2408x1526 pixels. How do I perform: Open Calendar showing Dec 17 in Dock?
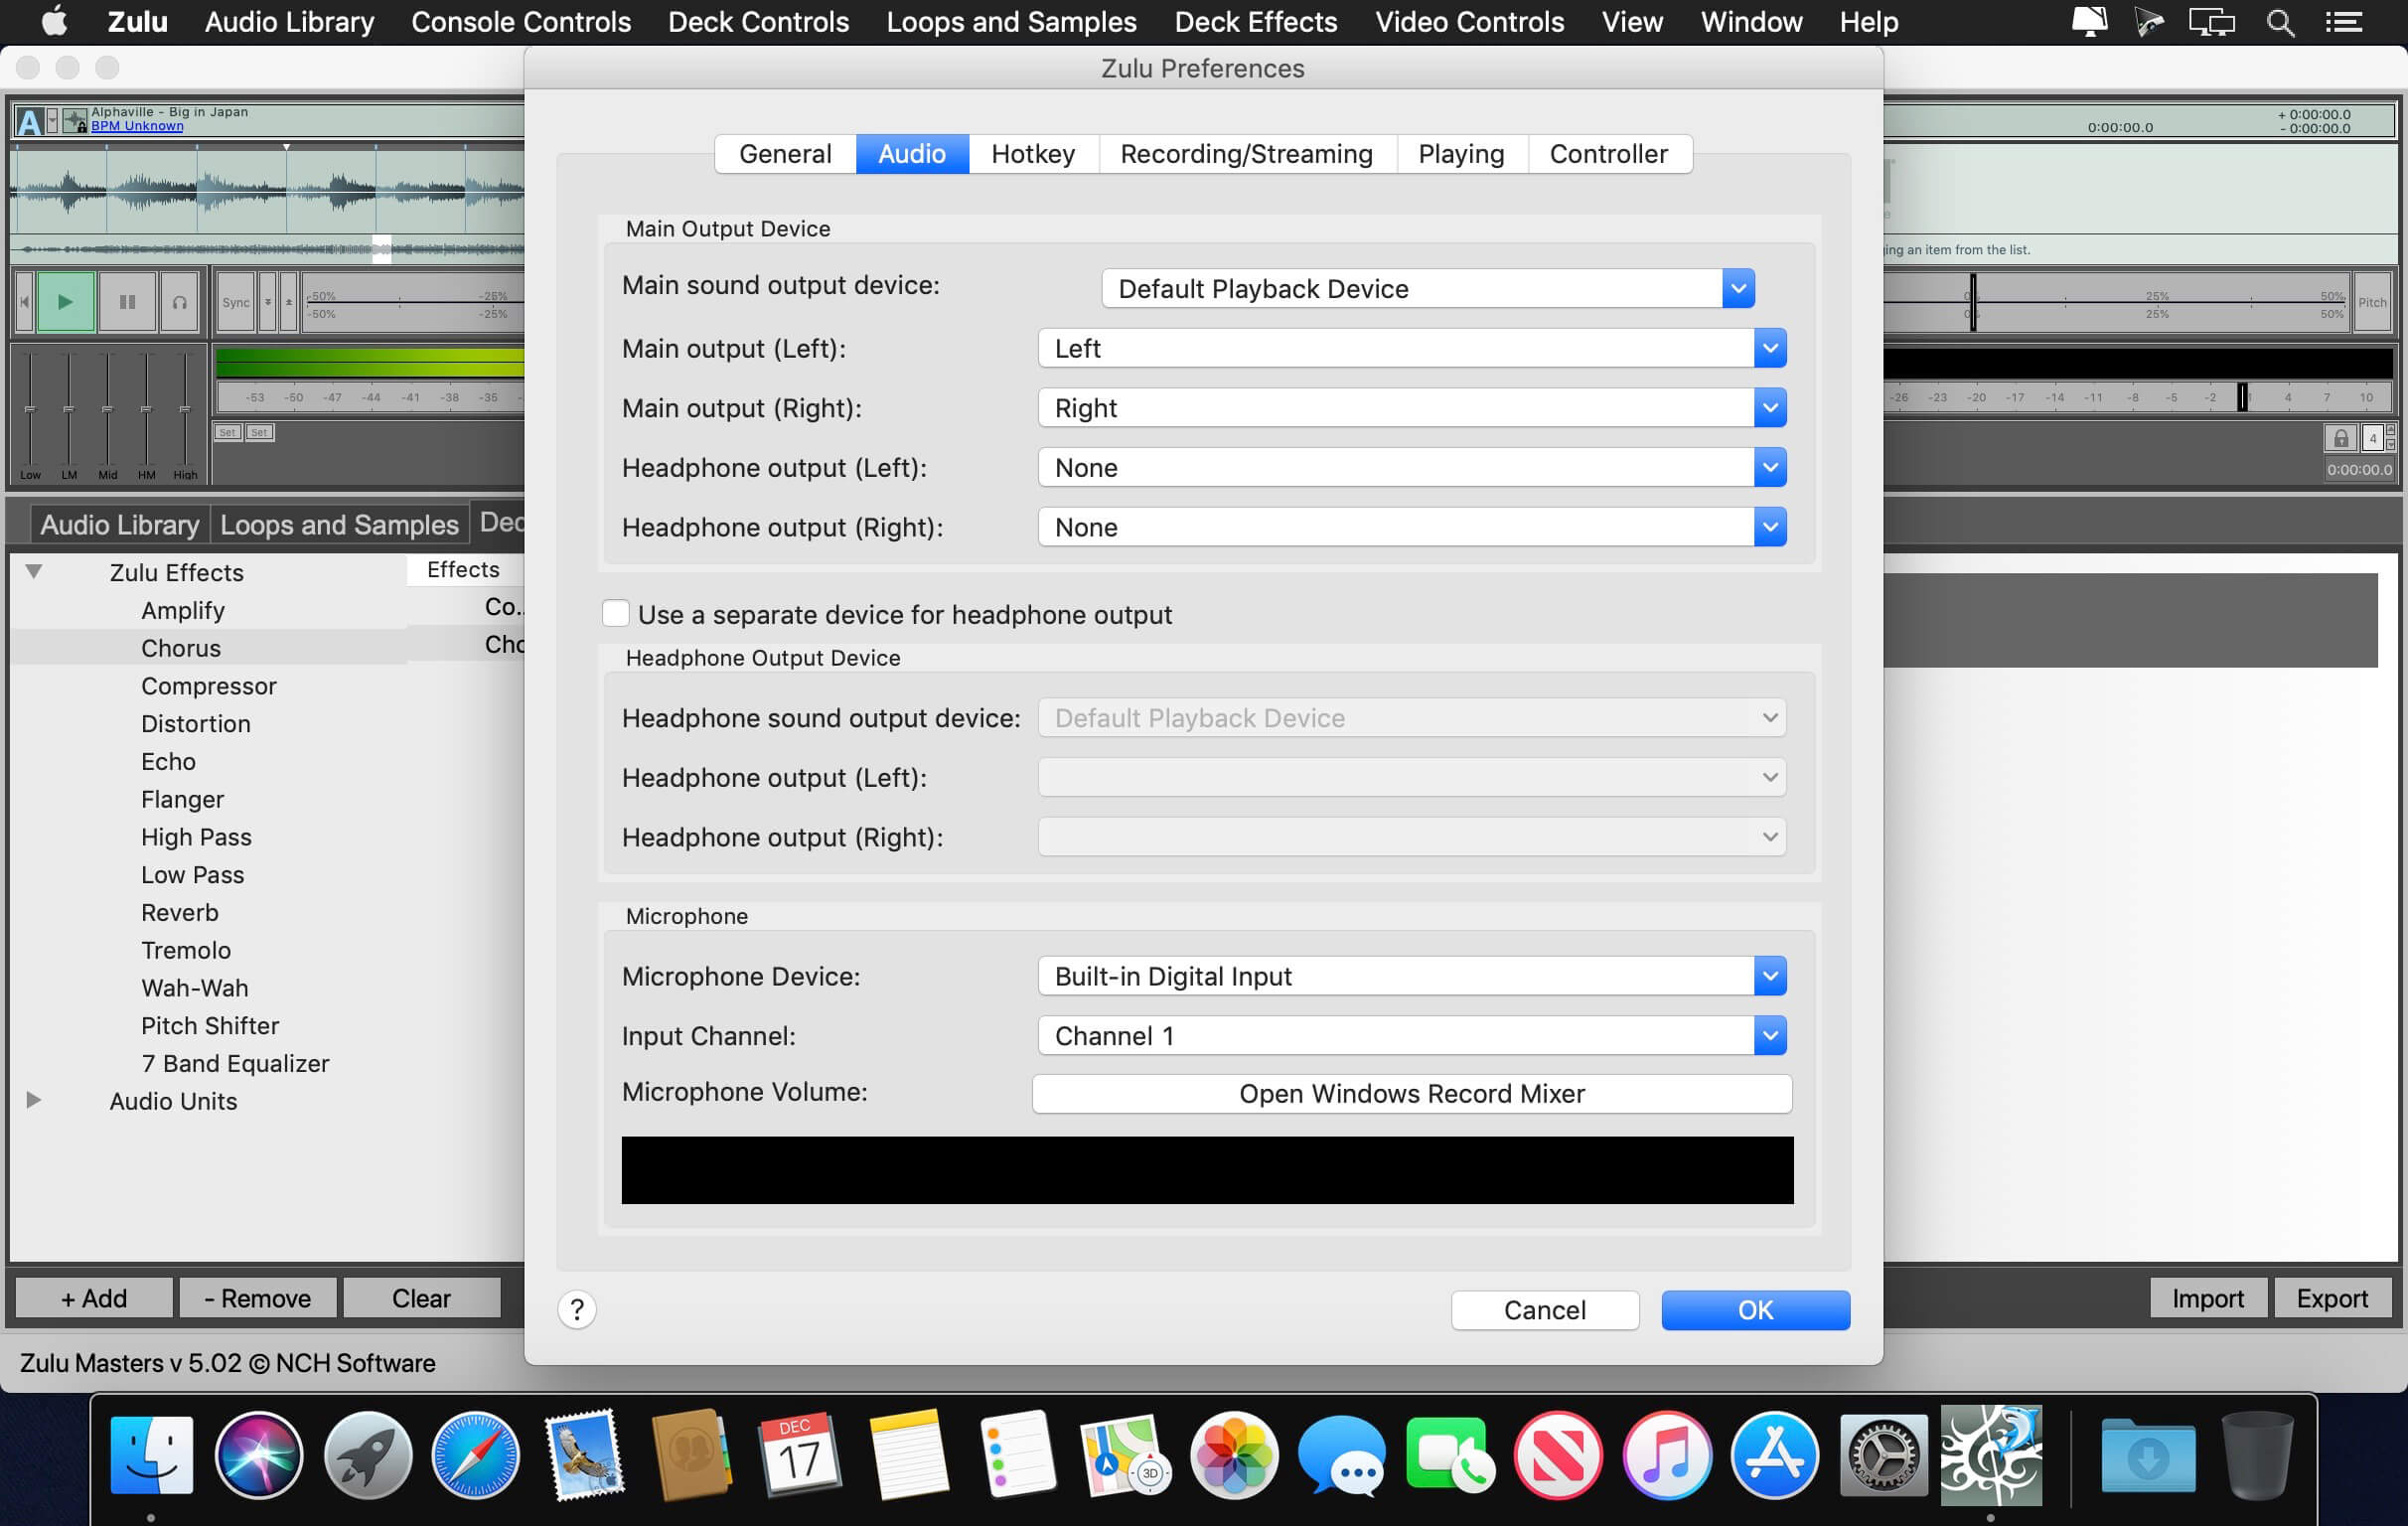[799, 1454]
